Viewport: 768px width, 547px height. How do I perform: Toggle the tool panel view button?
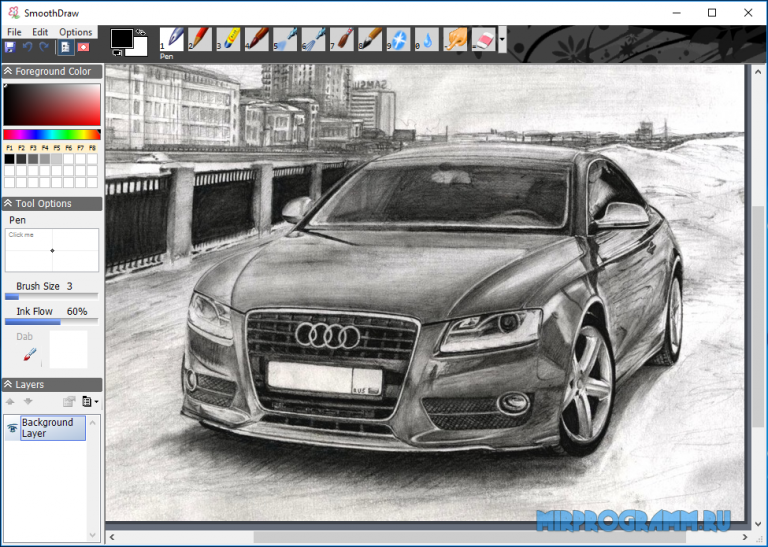(x=66, y=47)
